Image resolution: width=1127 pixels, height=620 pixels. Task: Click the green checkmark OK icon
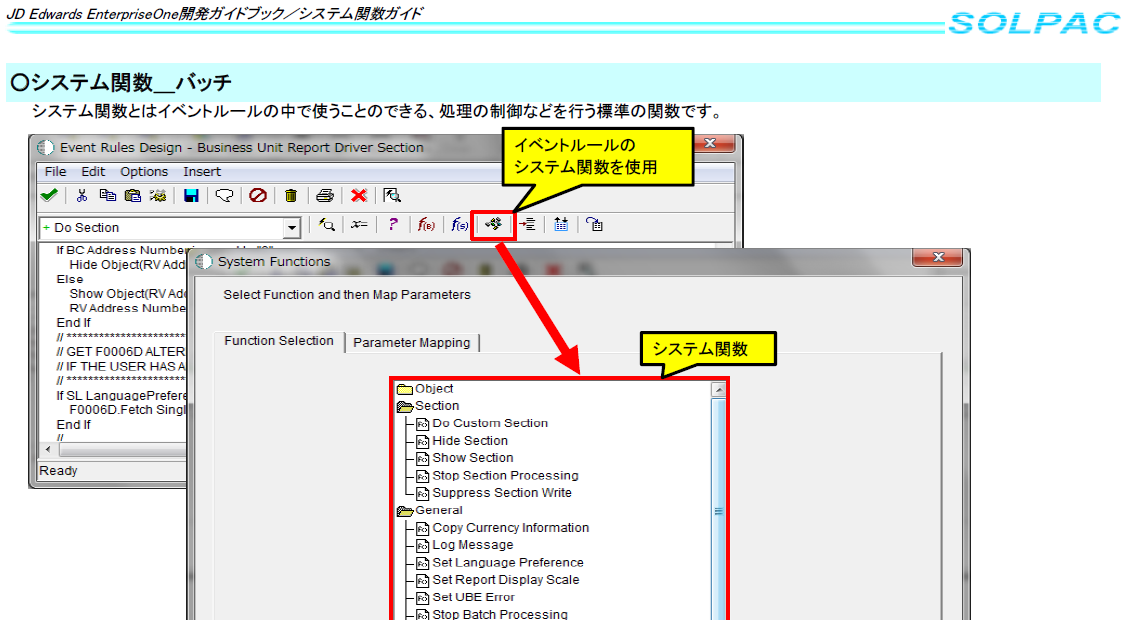click(50, 195)
